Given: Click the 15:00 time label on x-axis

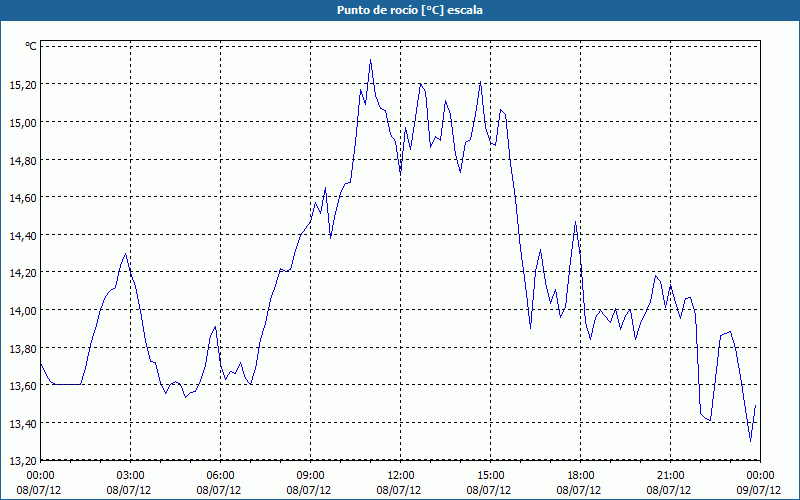Looking at the screenshot, I should click(490, 476).
